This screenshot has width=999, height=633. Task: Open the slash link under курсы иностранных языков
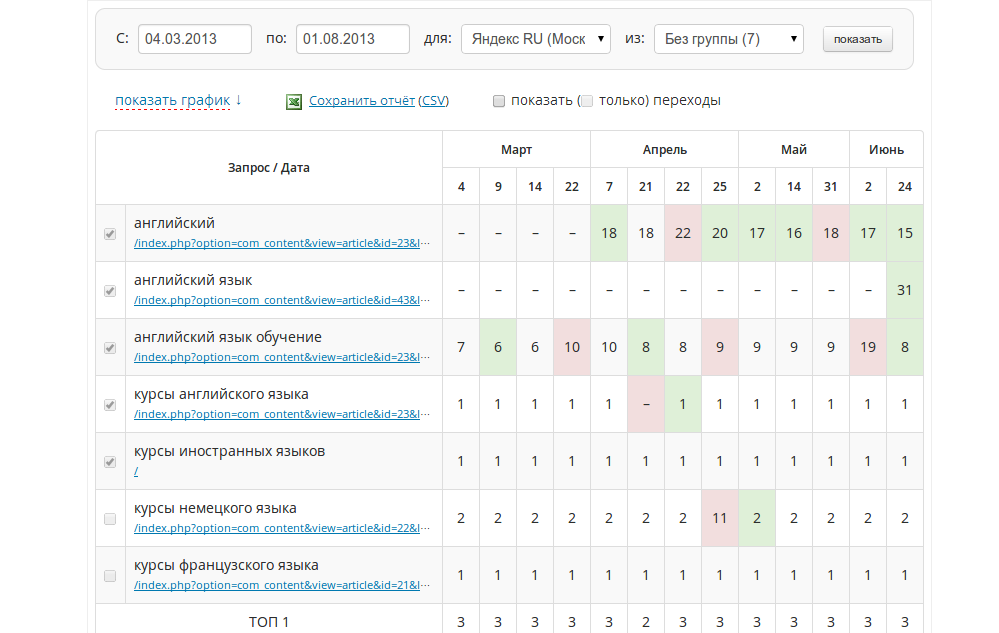136,471
